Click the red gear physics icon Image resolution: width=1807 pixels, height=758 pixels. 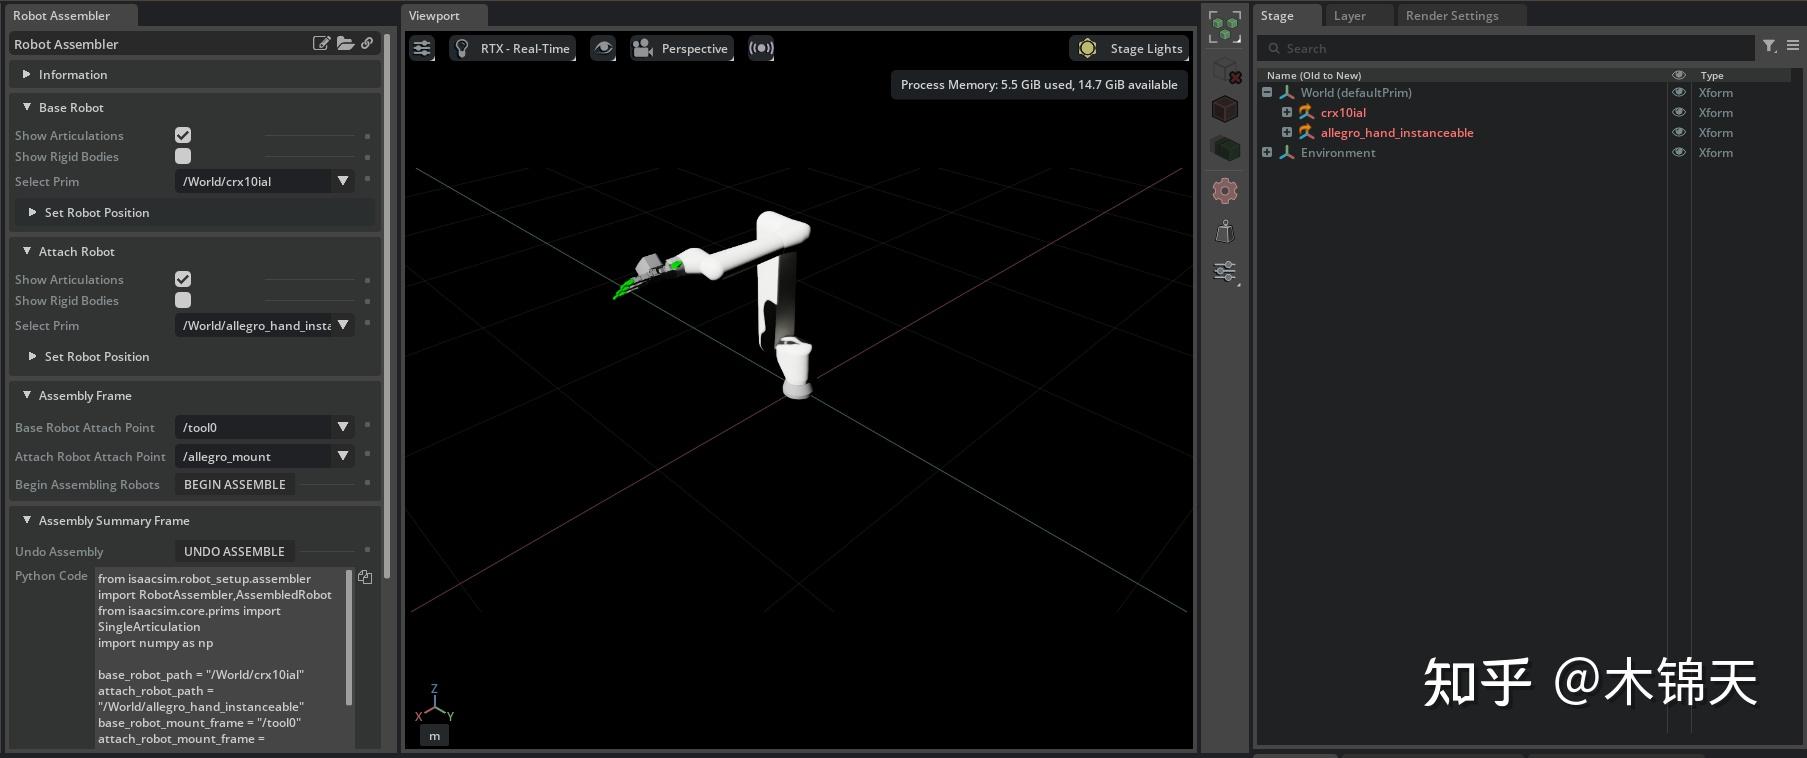point(1225,190)
